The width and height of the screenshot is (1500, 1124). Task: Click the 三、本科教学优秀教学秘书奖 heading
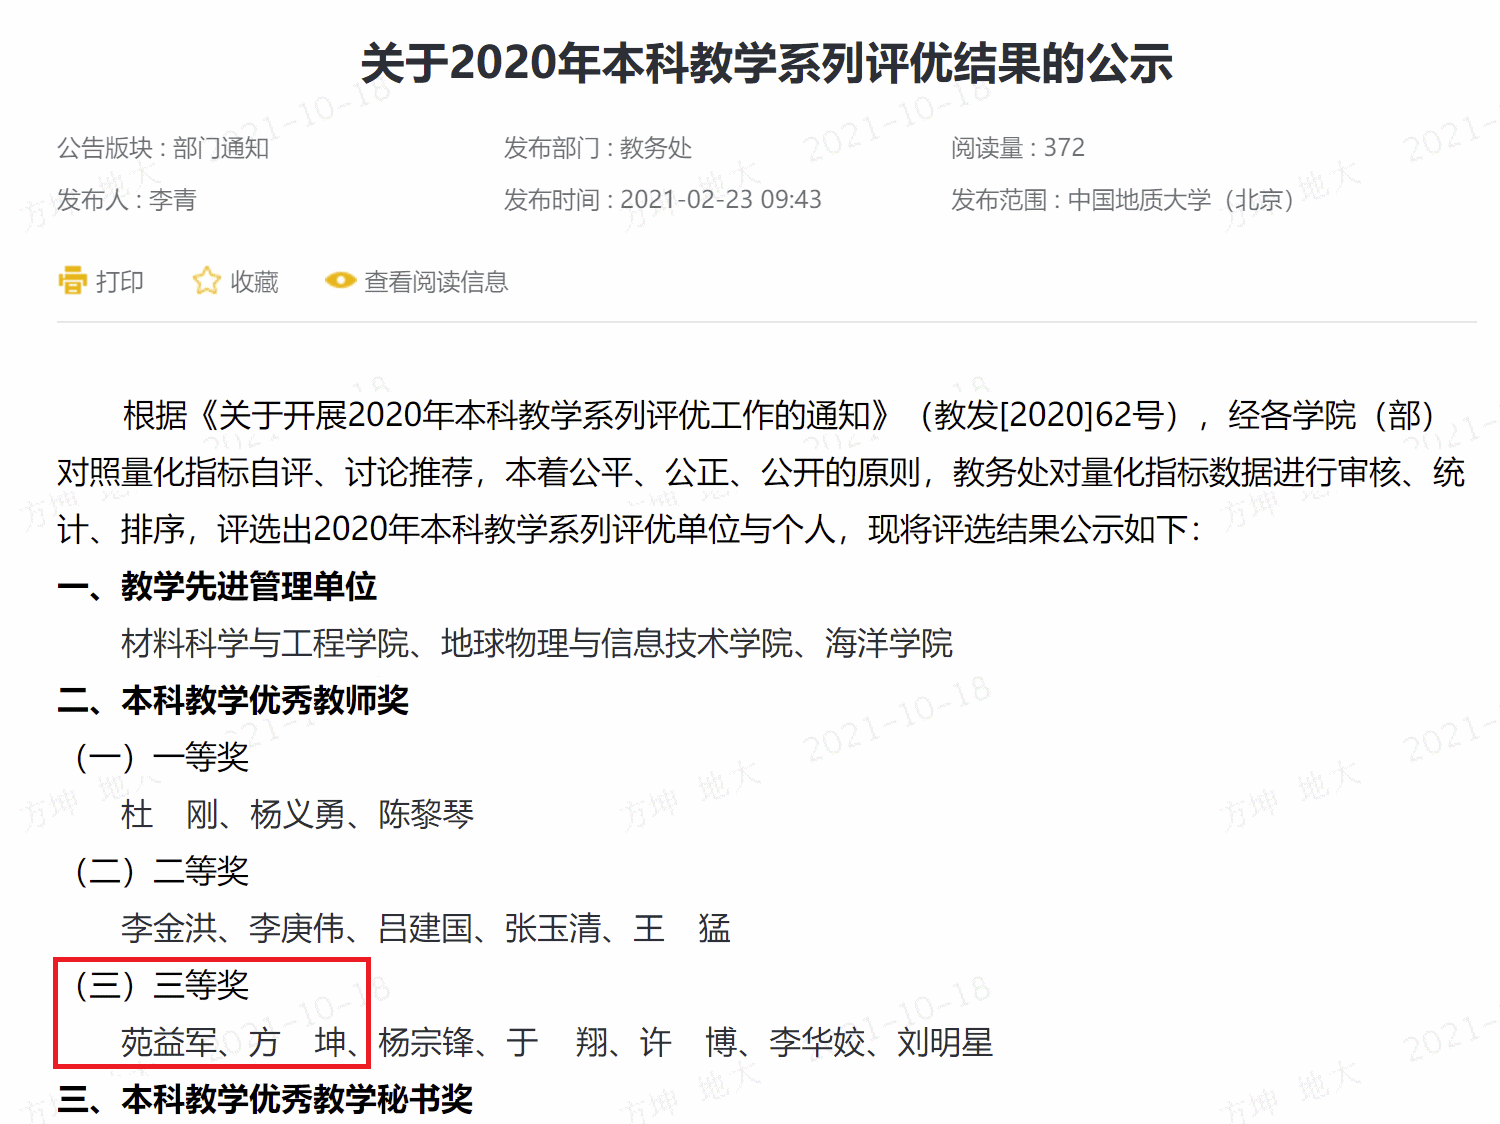pyautogui.click(x=265, y=1099)
